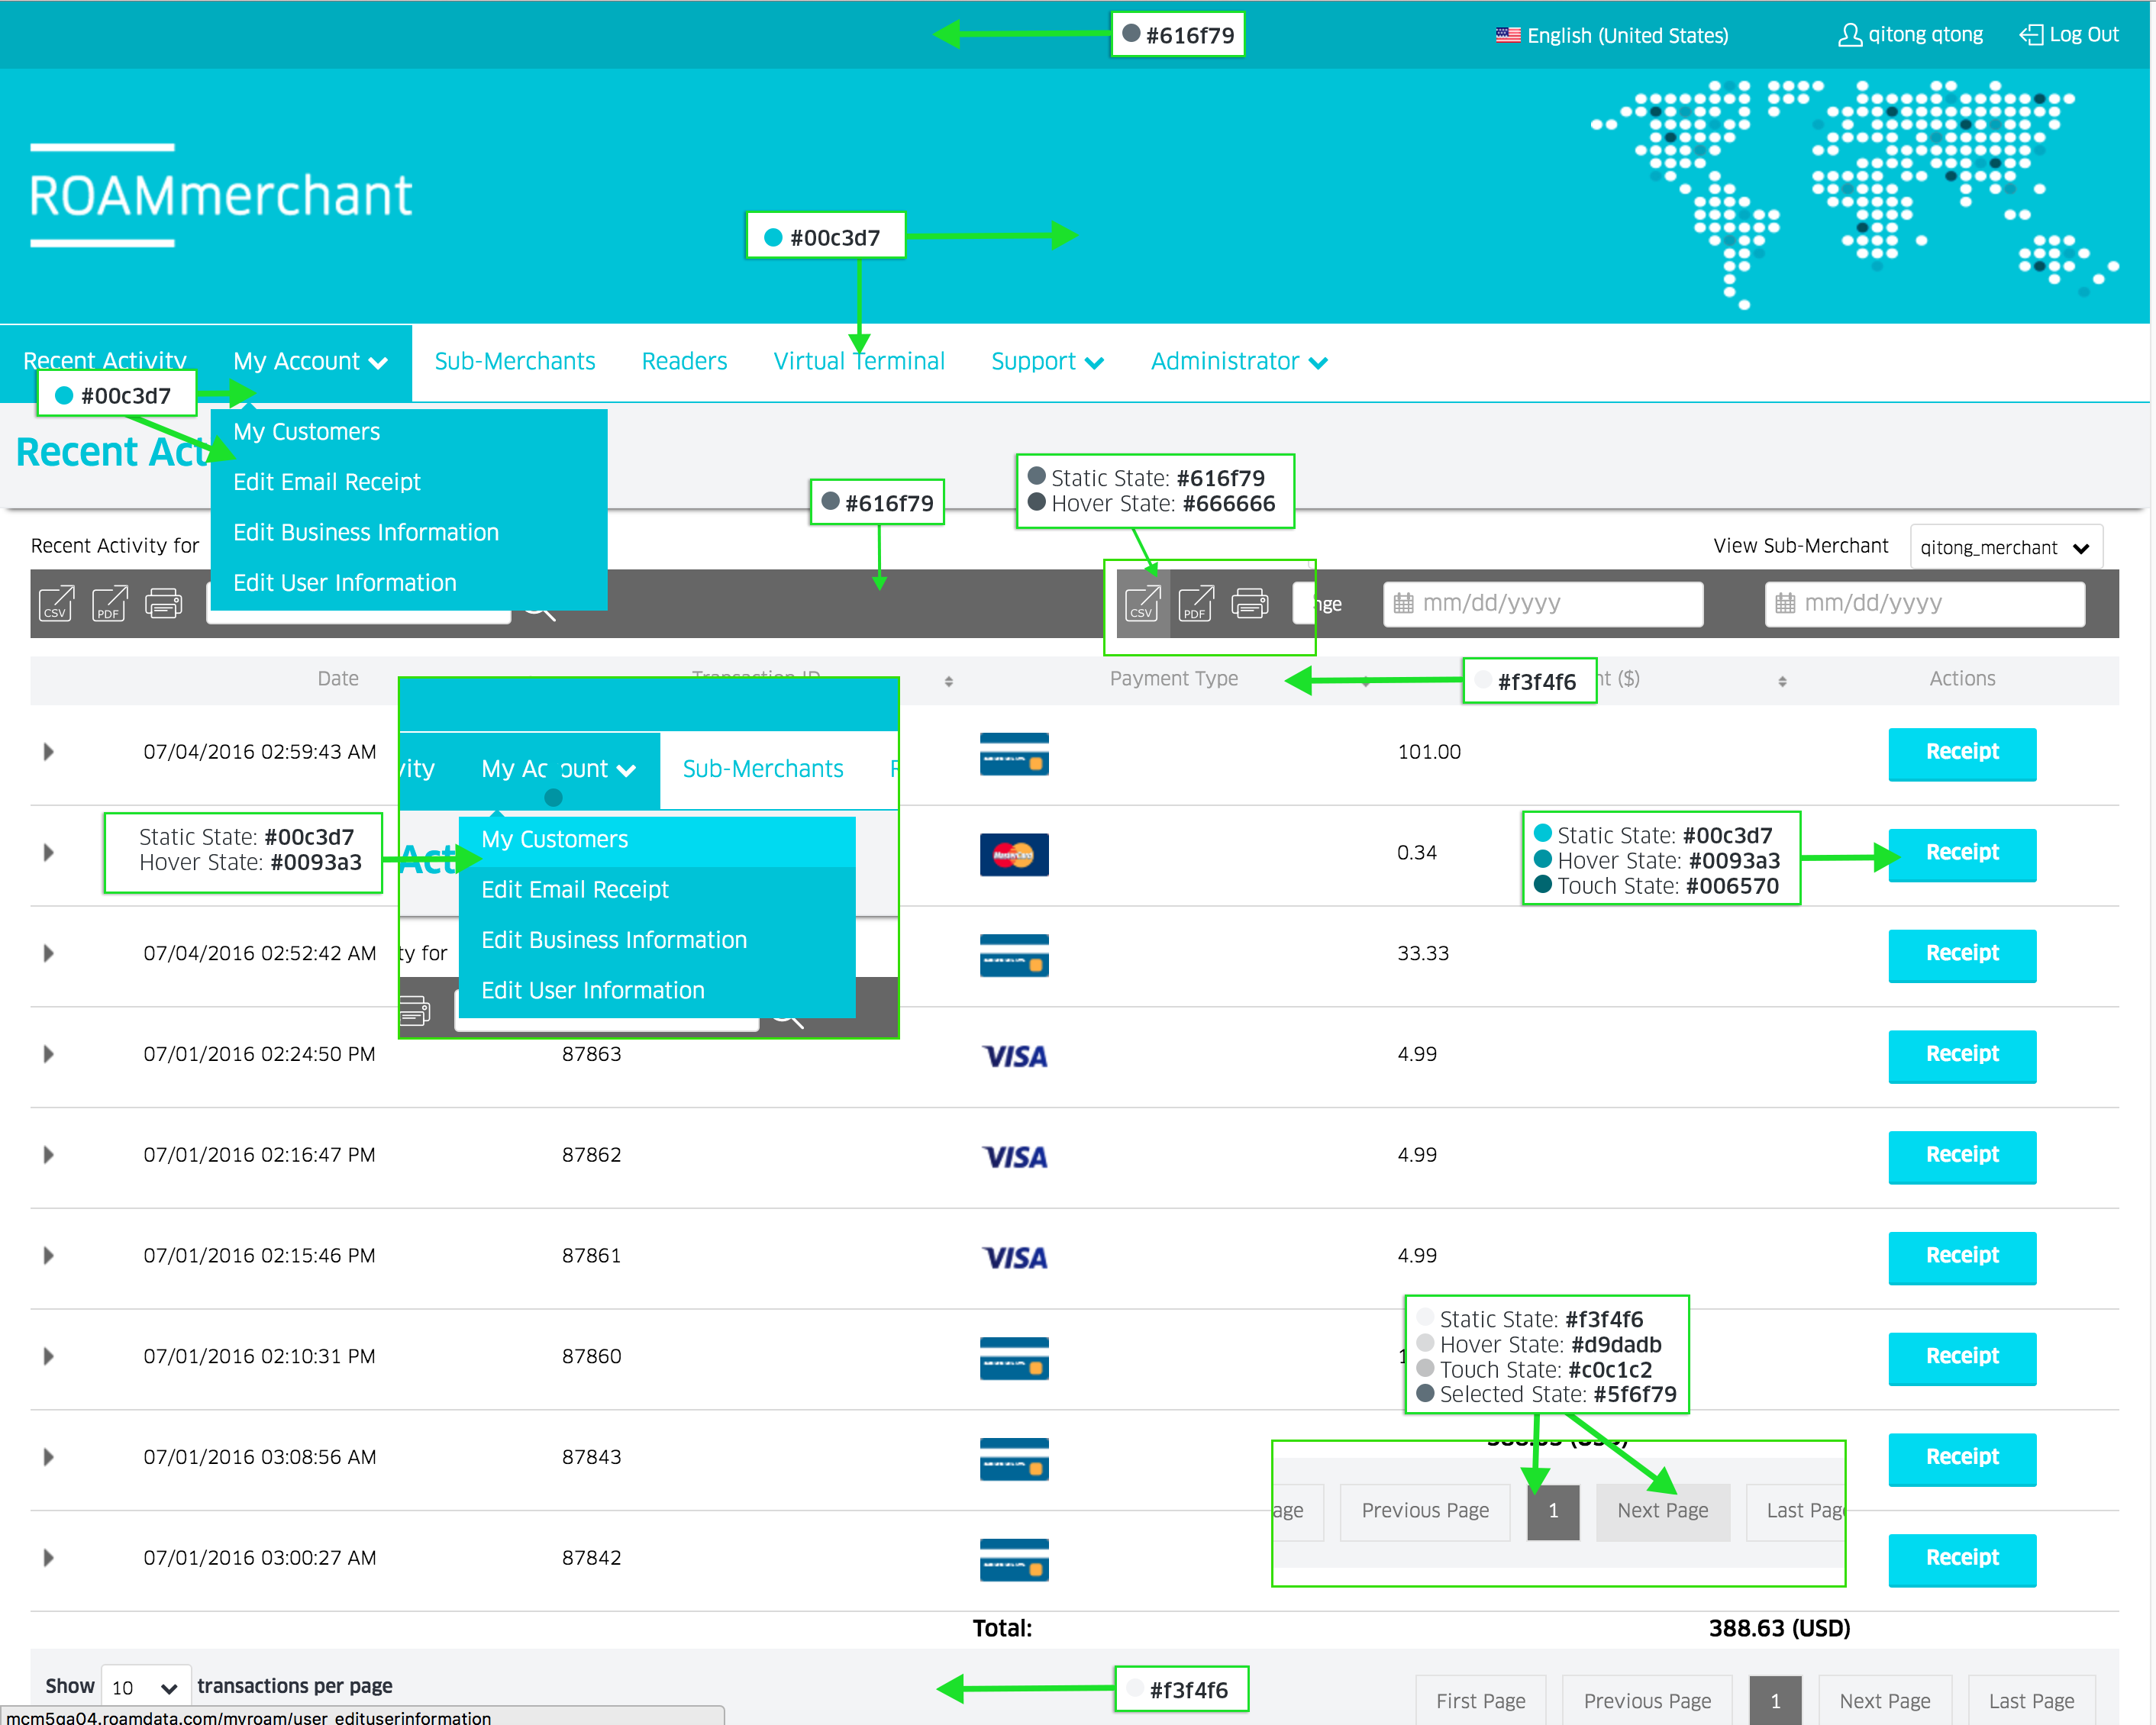
Task: Expand the 07/01/2016 02:24:50 PM row
Action: 48,1054
